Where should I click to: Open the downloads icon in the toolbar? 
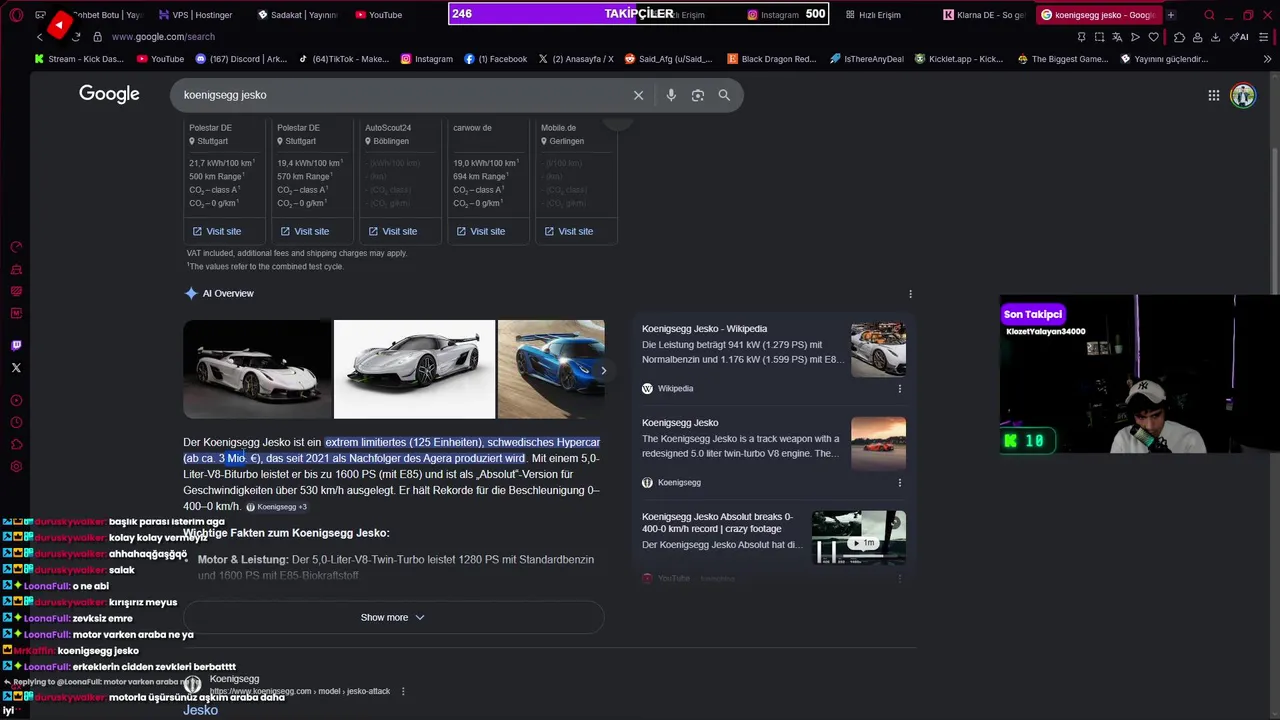tap(1215, 37)
